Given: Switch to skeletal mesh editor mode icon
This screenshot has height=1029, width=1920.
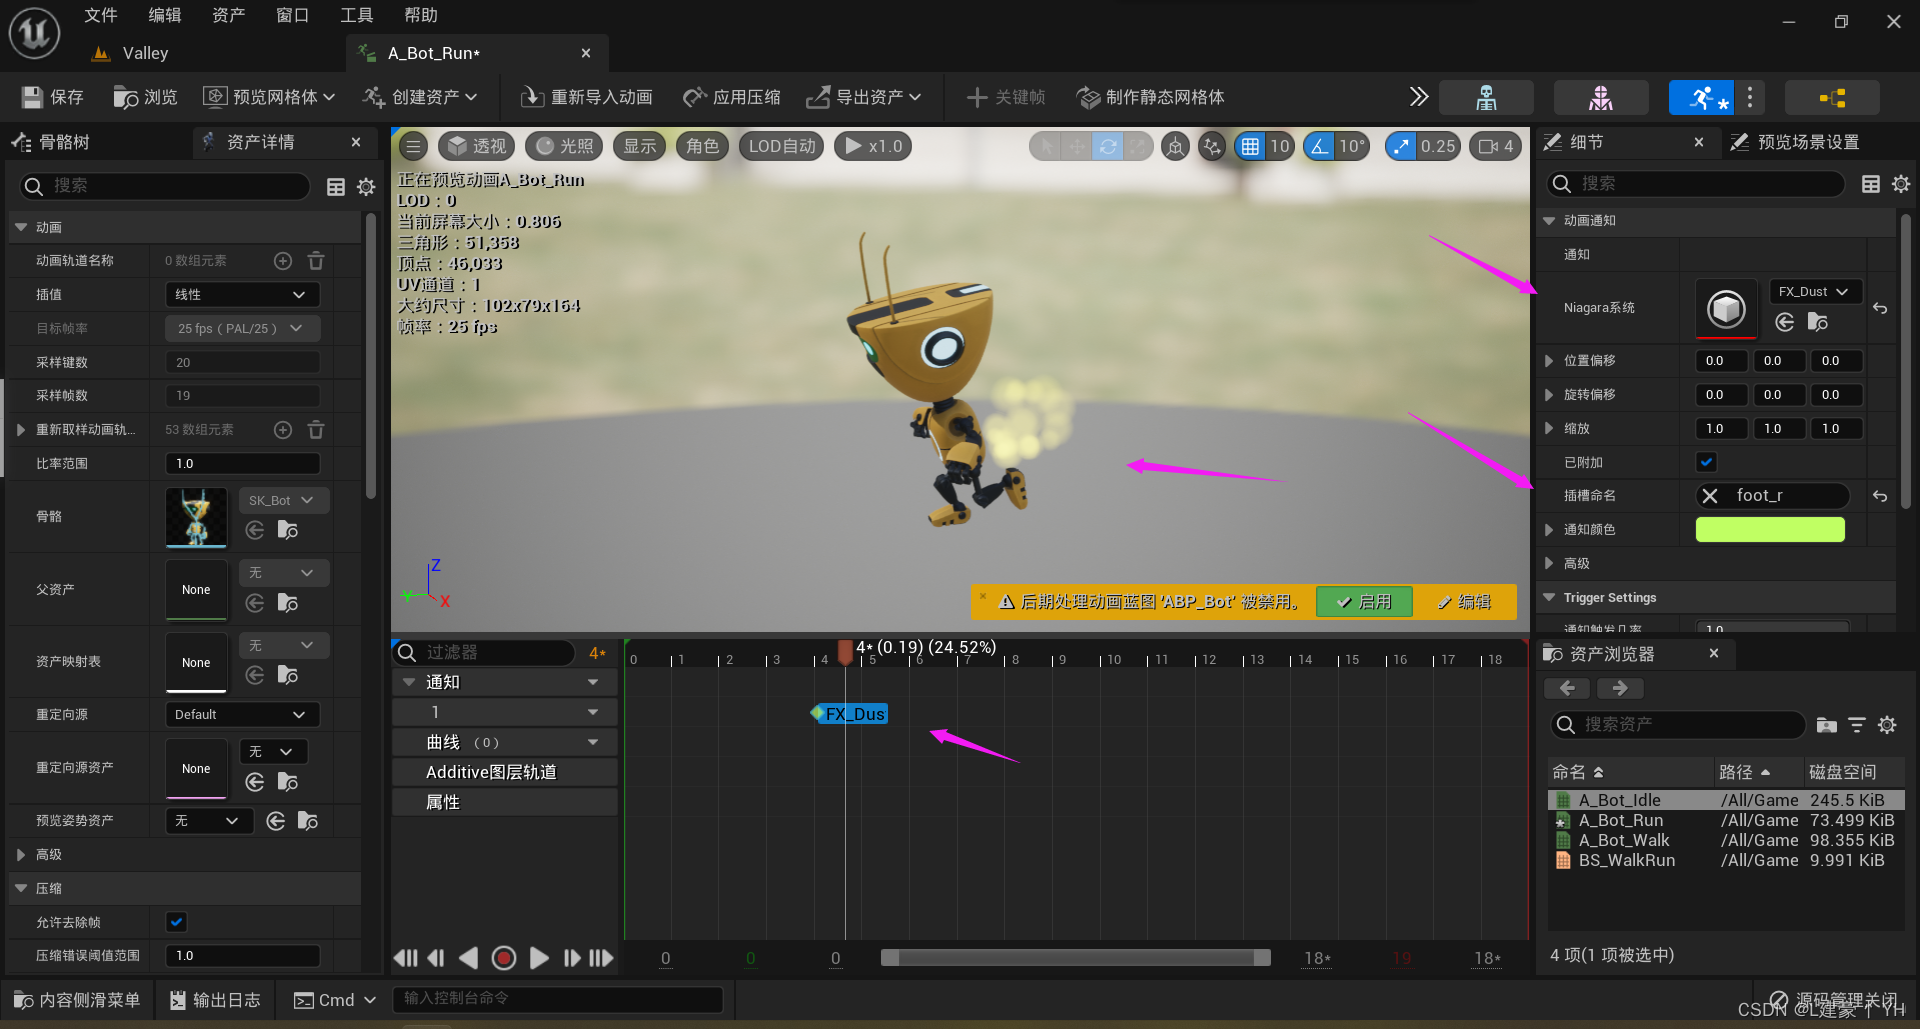Looking at the screenshot, I should tap(1601, 97).
